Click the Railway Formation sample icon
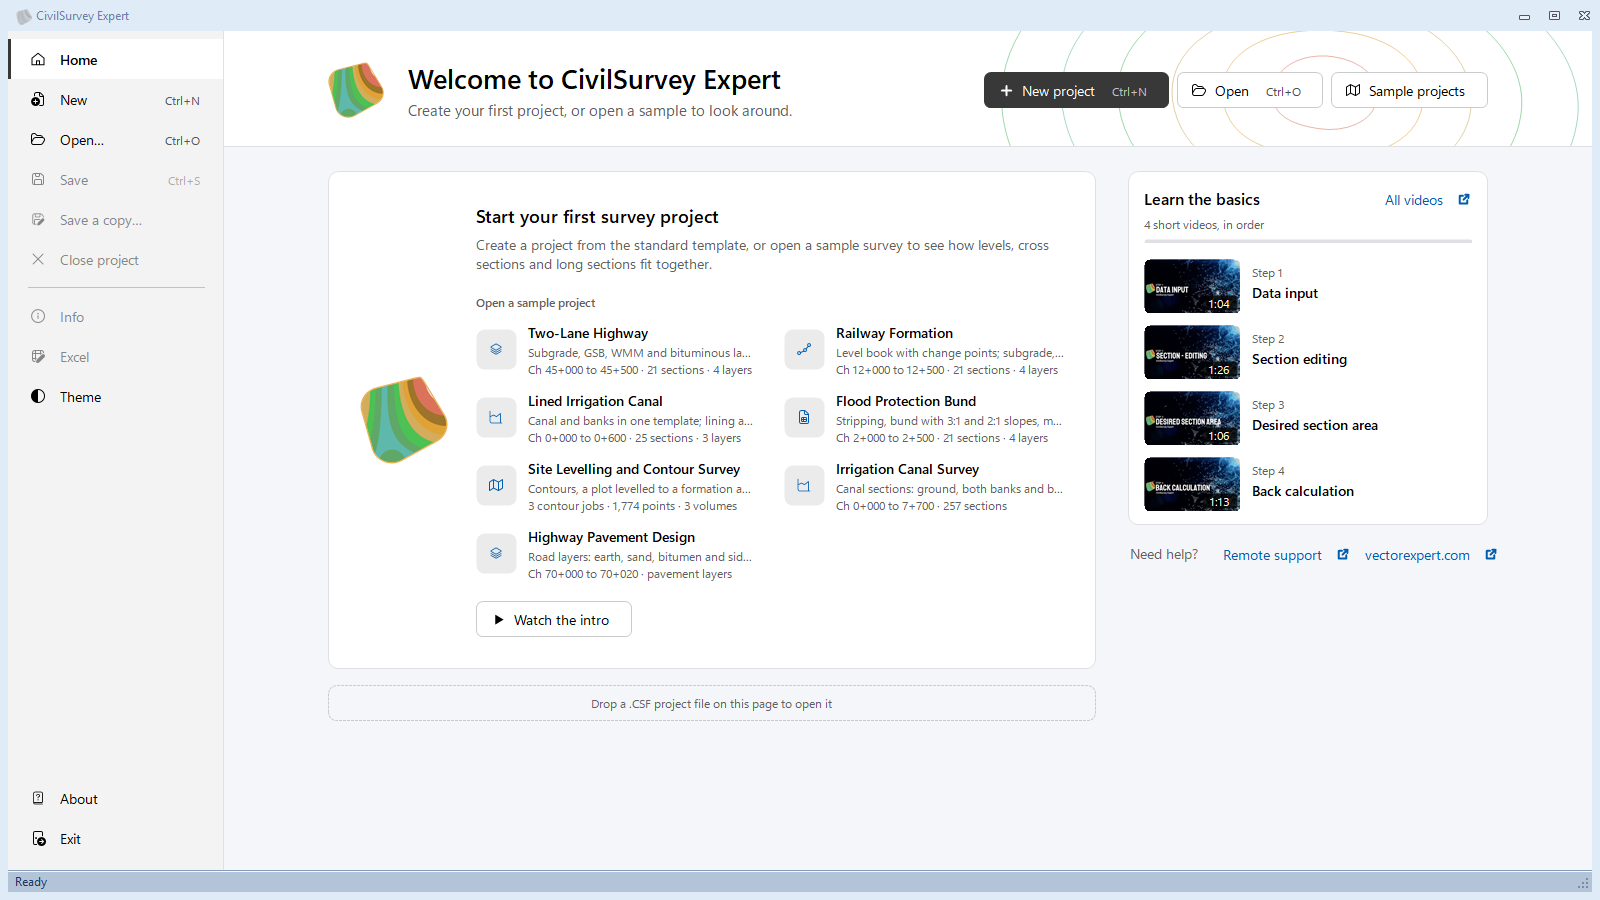 click(x=804, y=350)
